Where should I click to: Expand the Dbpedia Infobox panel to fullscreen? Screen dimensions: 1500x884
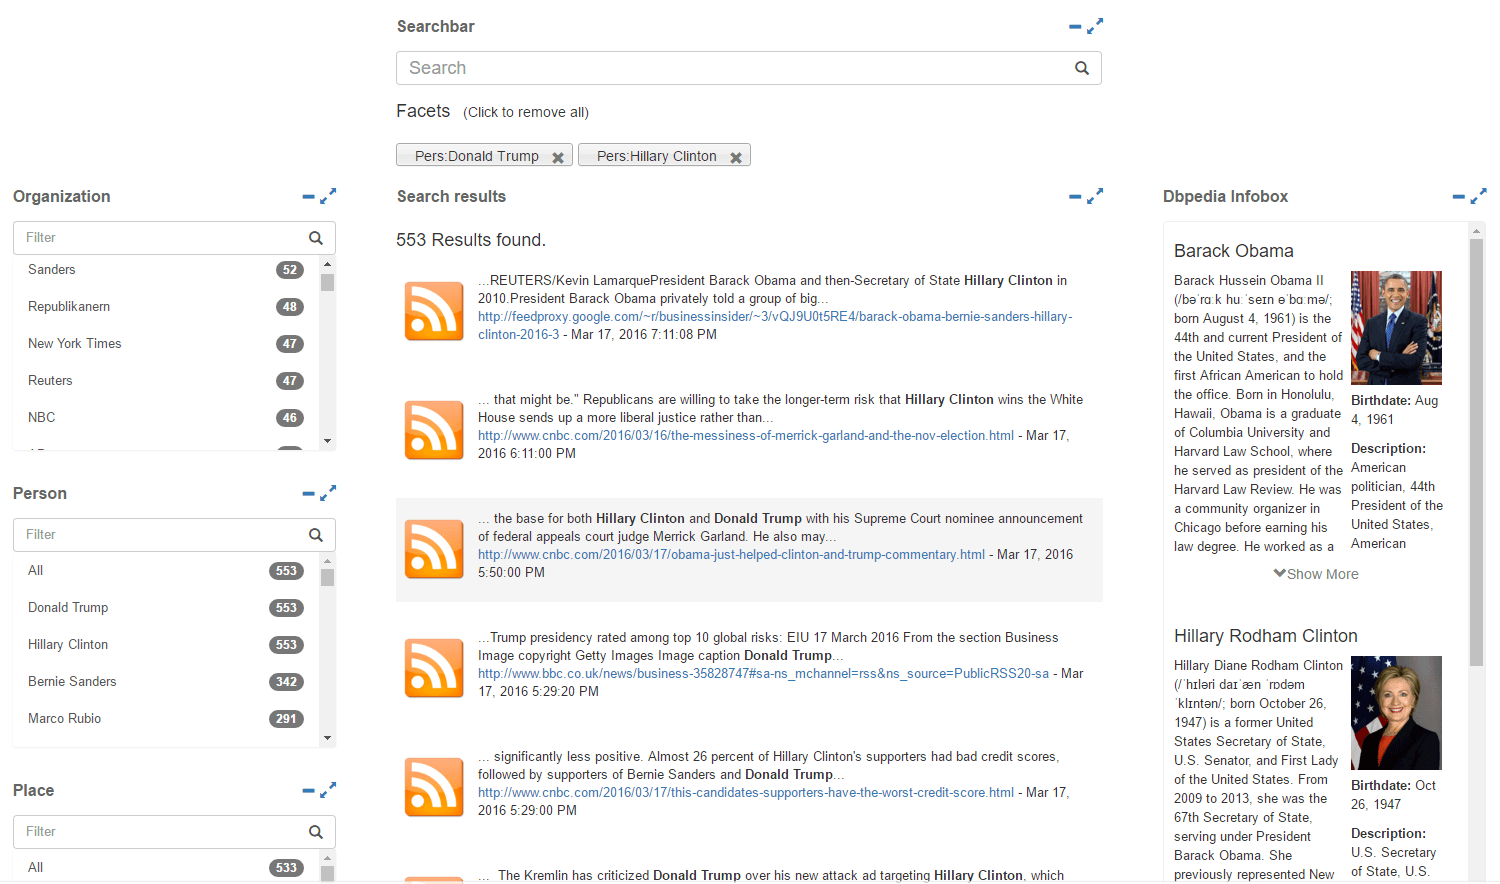[1479, 196]
